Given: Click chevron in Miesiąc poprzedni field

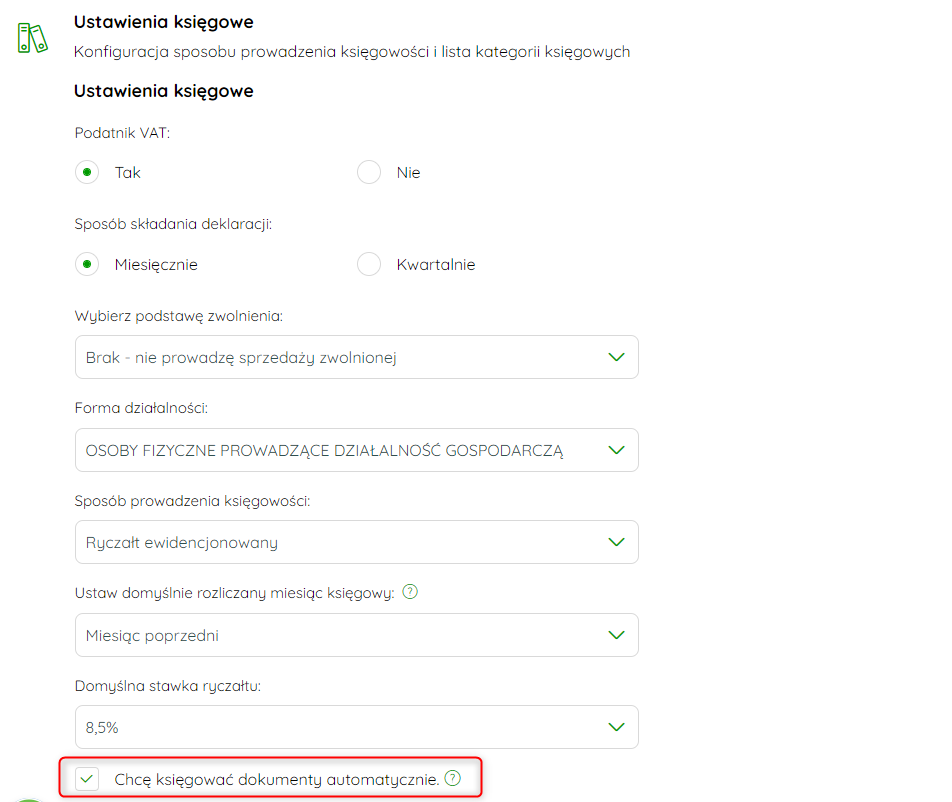Looking at the screenshot, I should pos(616,635).
